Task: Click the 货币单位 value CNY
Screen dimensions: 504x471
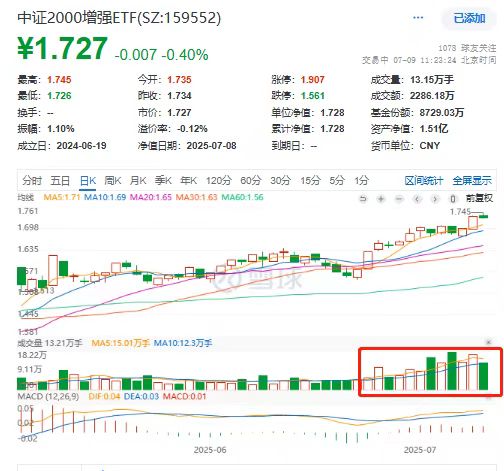Action: (430, 146)
